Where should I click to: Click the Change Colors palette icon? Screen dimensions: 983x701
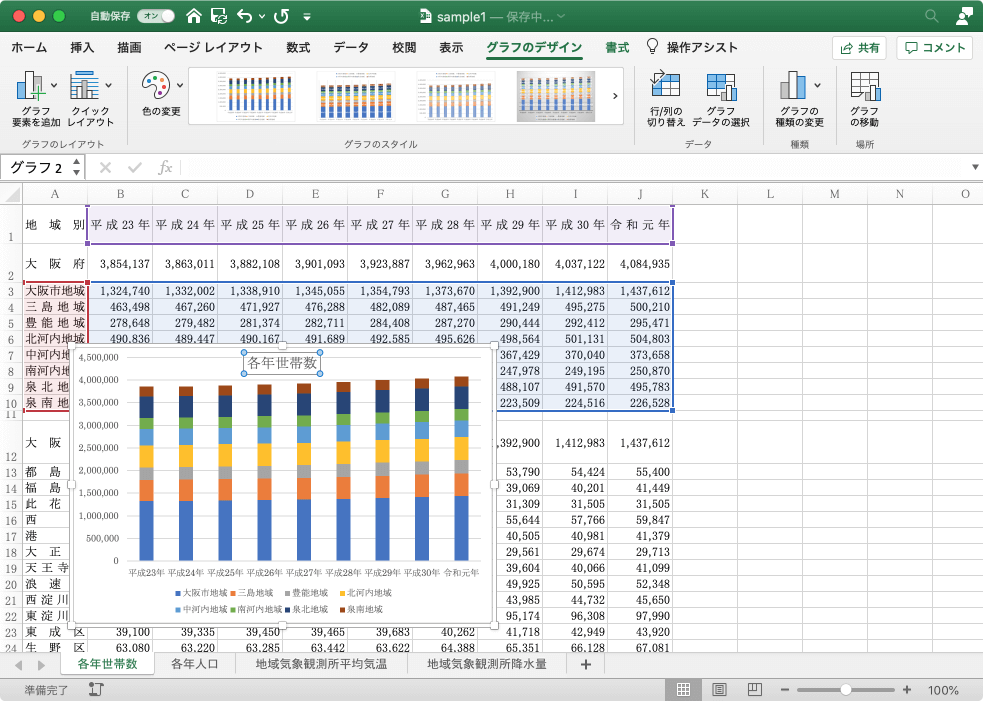pos(156,86)
